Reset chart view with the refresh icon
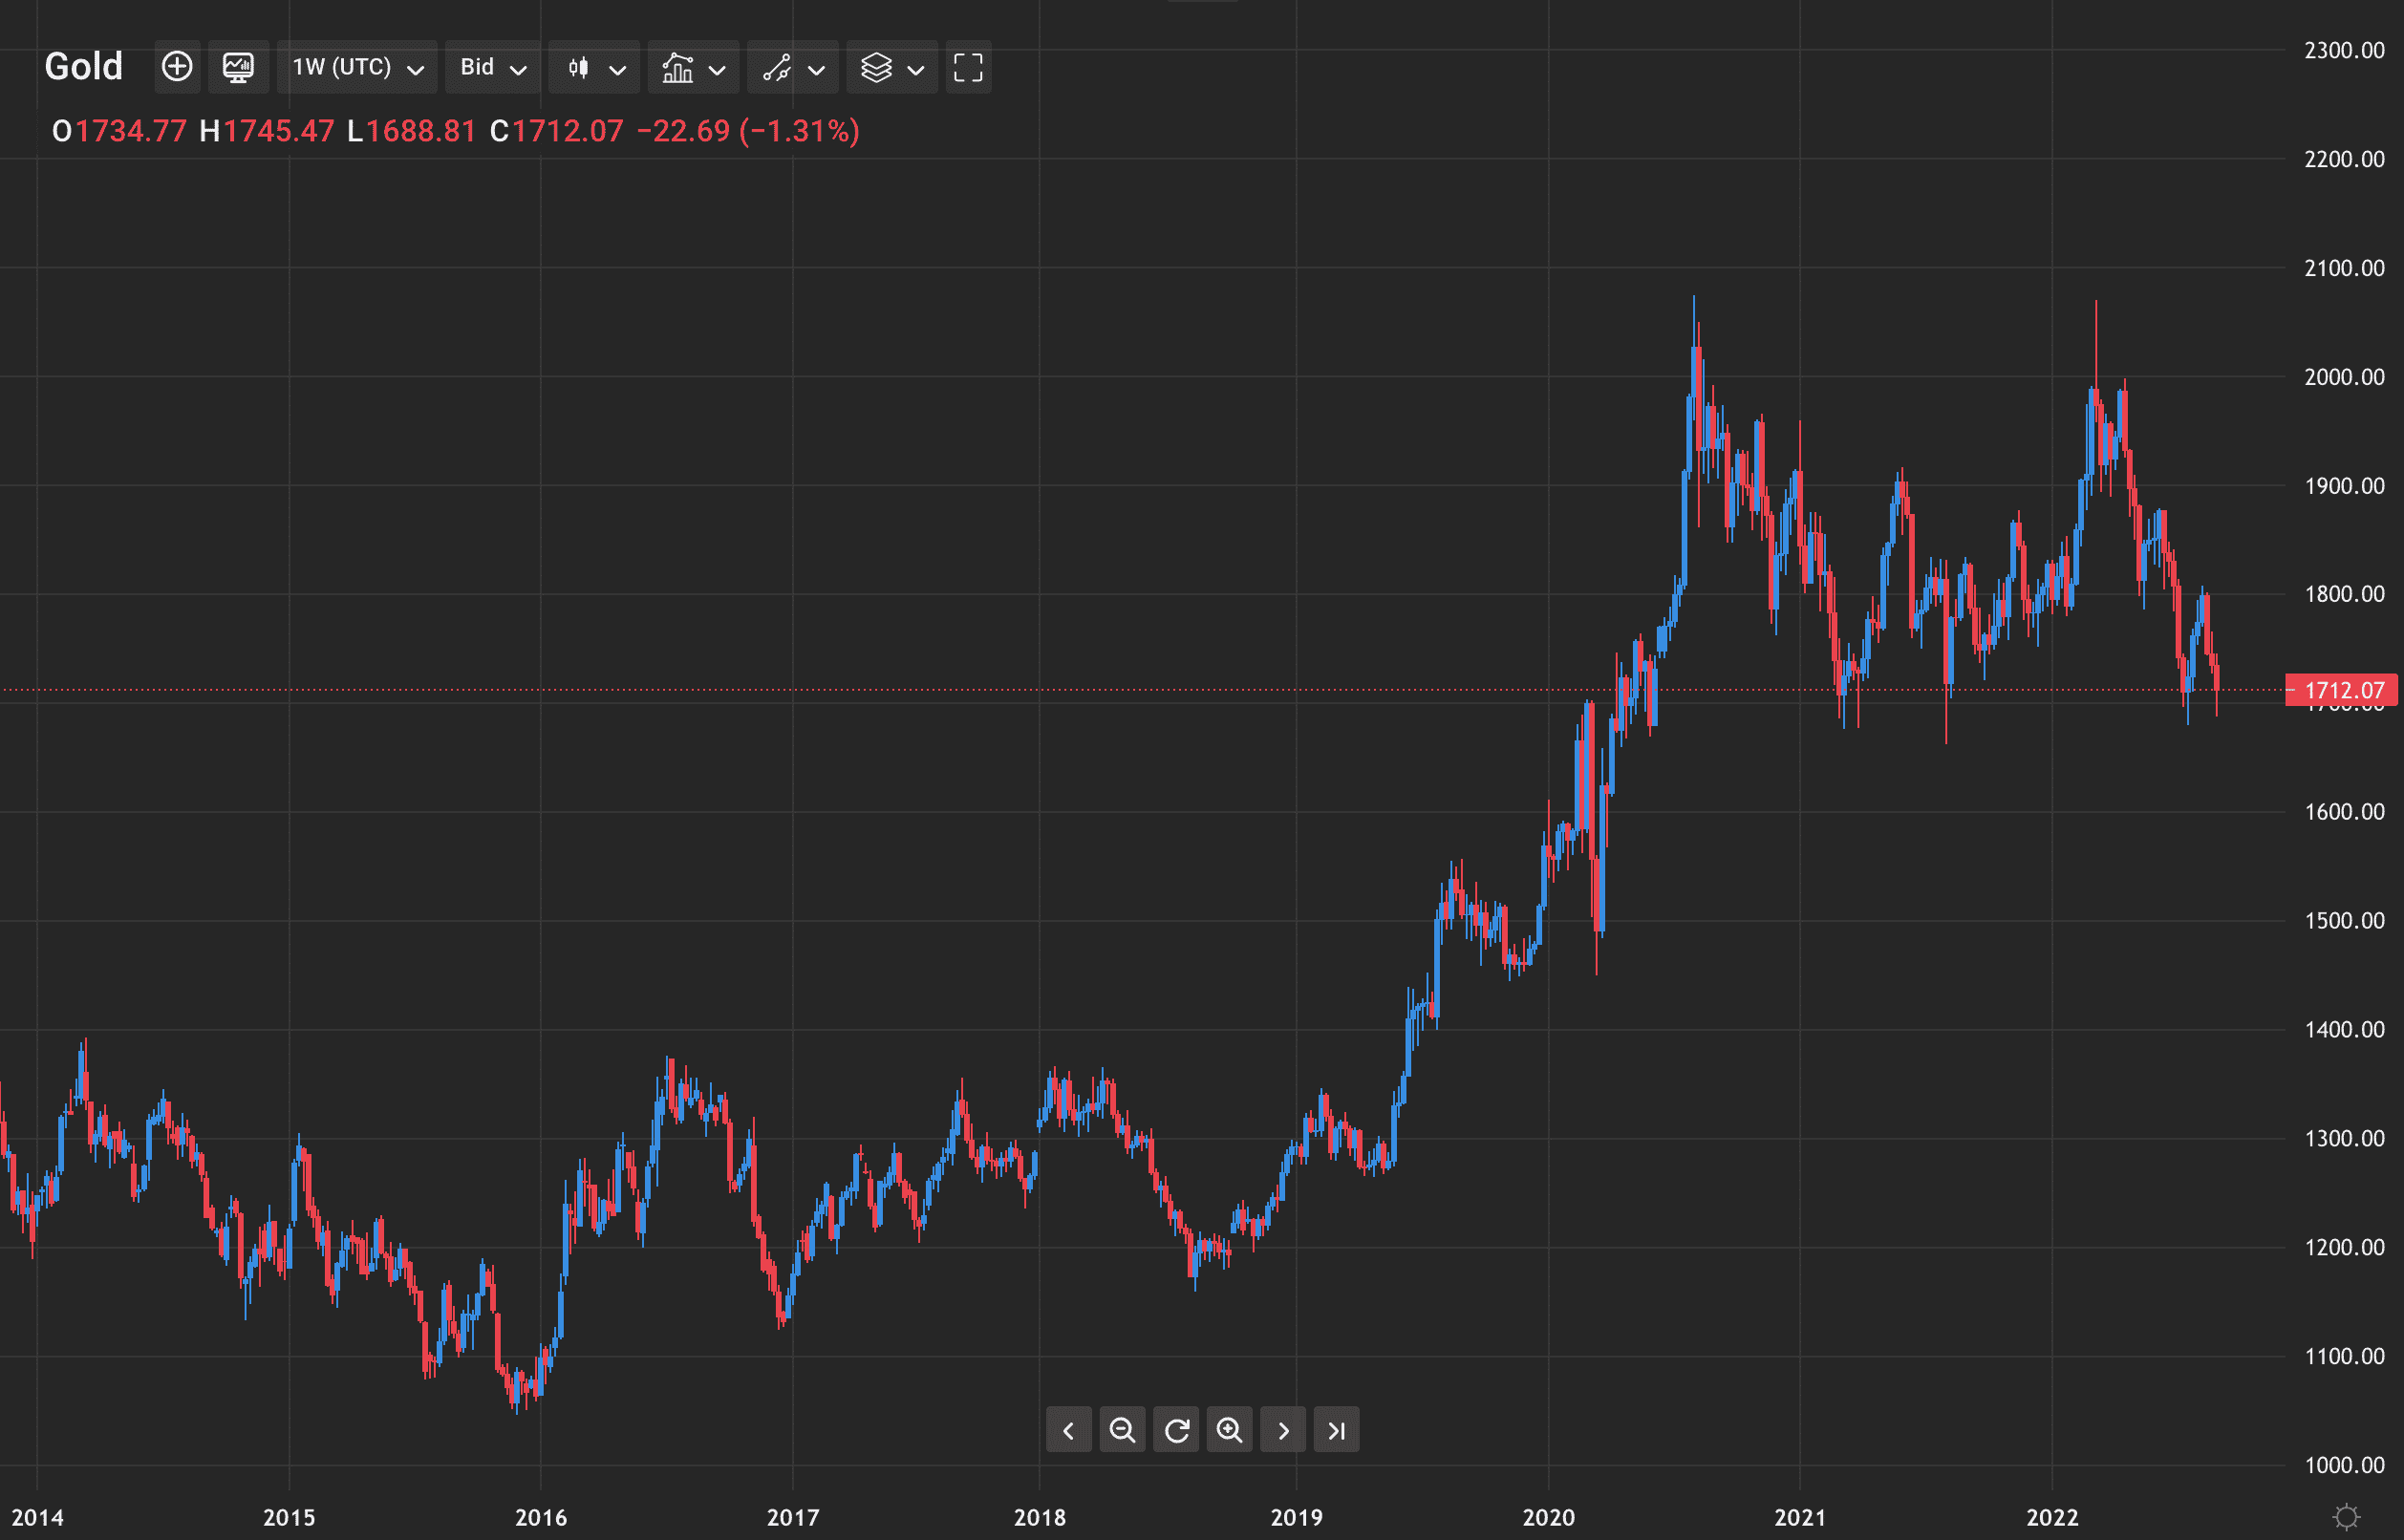Image resolution: width=2404 pixels, height=1540 pixels. pyautogui.click(x=1176, y=1430)
